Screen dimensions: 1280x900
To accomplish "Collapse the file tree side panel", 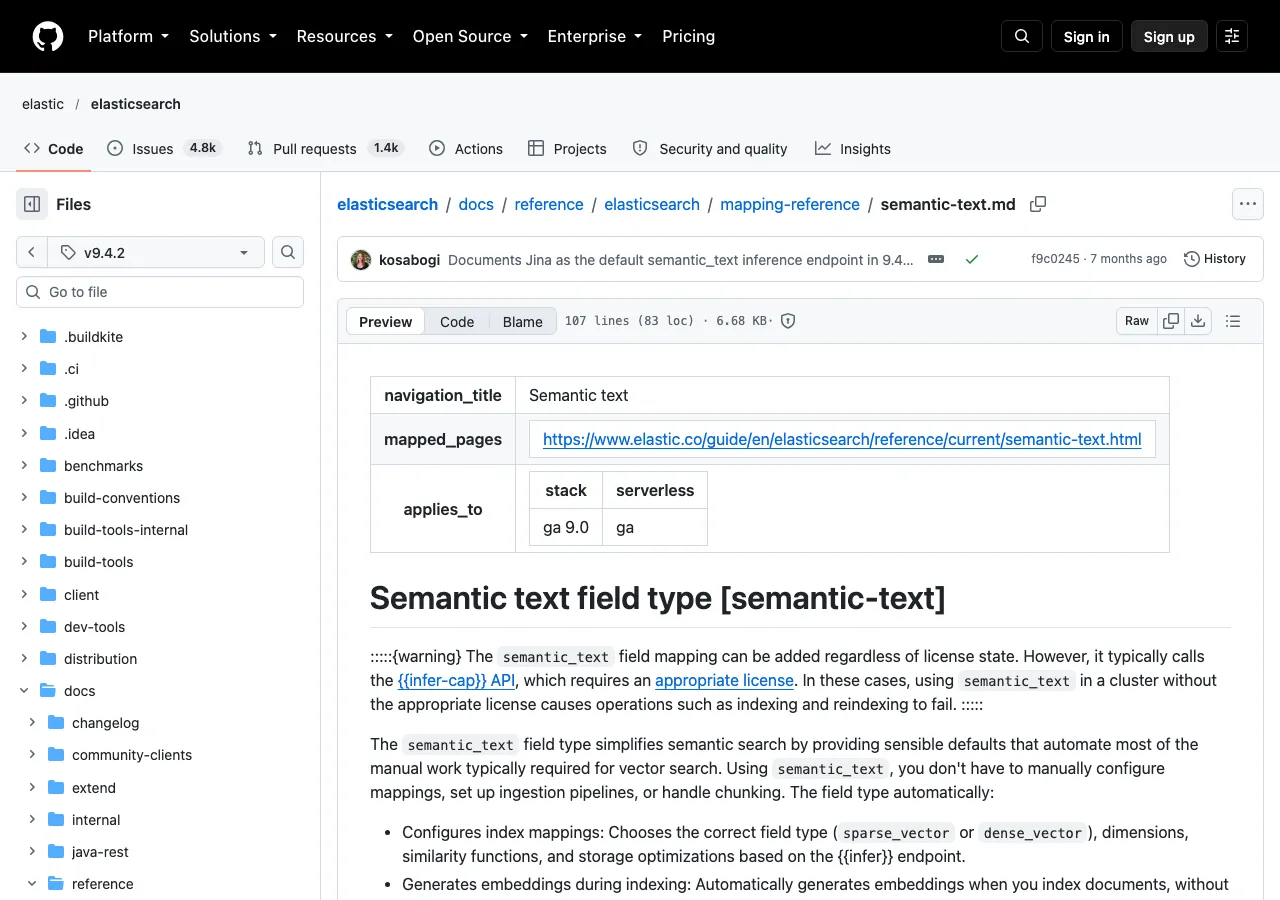I will pyautogui.click(x=32, y=204).
